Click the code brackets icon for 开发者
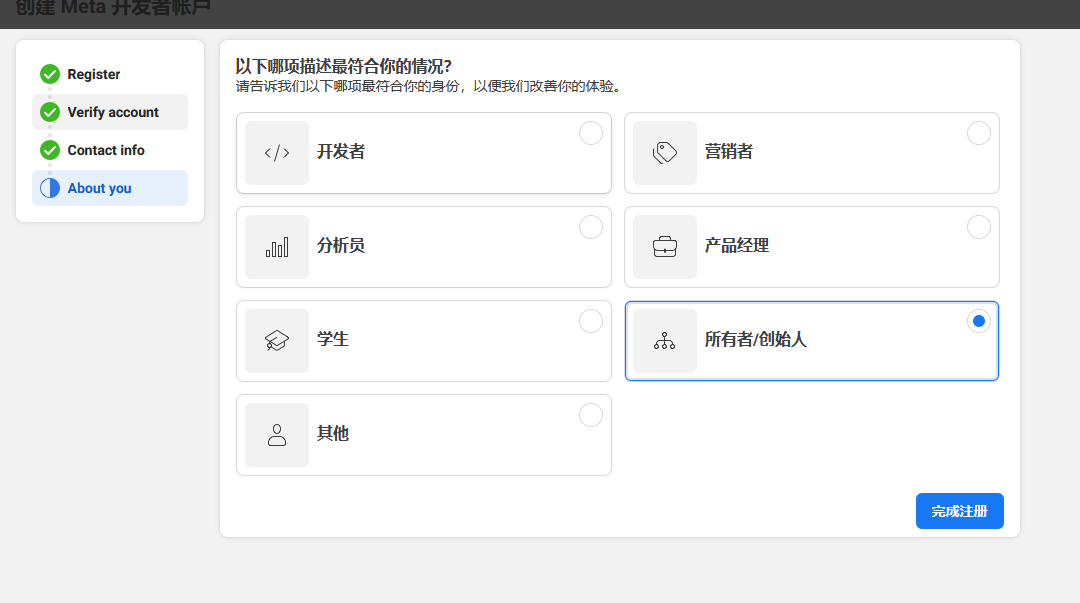The height and width of the screenshot is (603, 1080). 277,152
